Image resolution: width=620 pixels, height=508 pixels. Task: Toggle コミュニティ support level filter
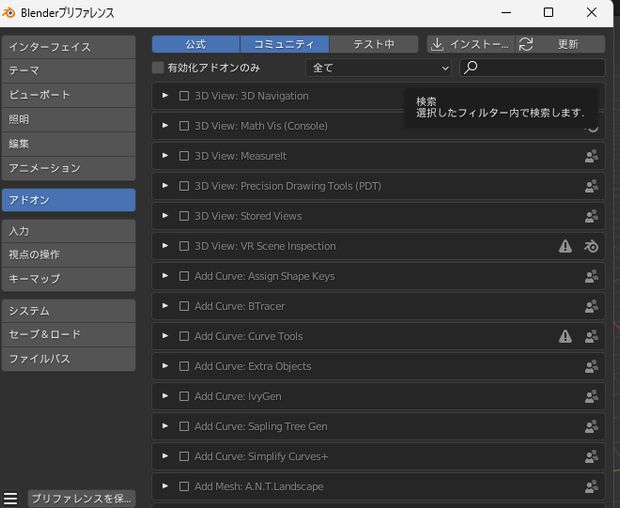pos(285,44)
